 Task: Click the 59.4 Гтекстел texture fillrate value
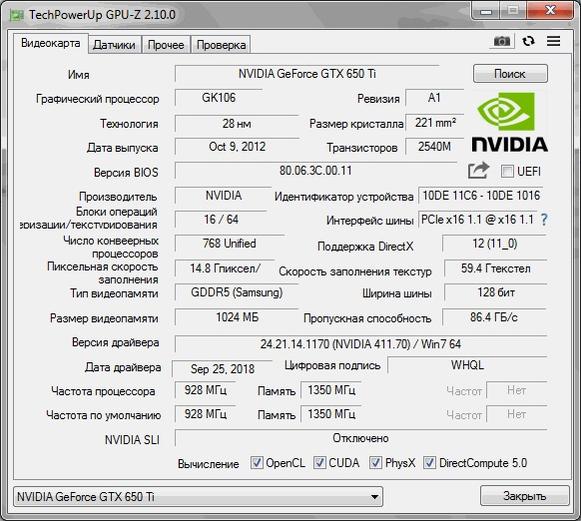coord(496,268)
